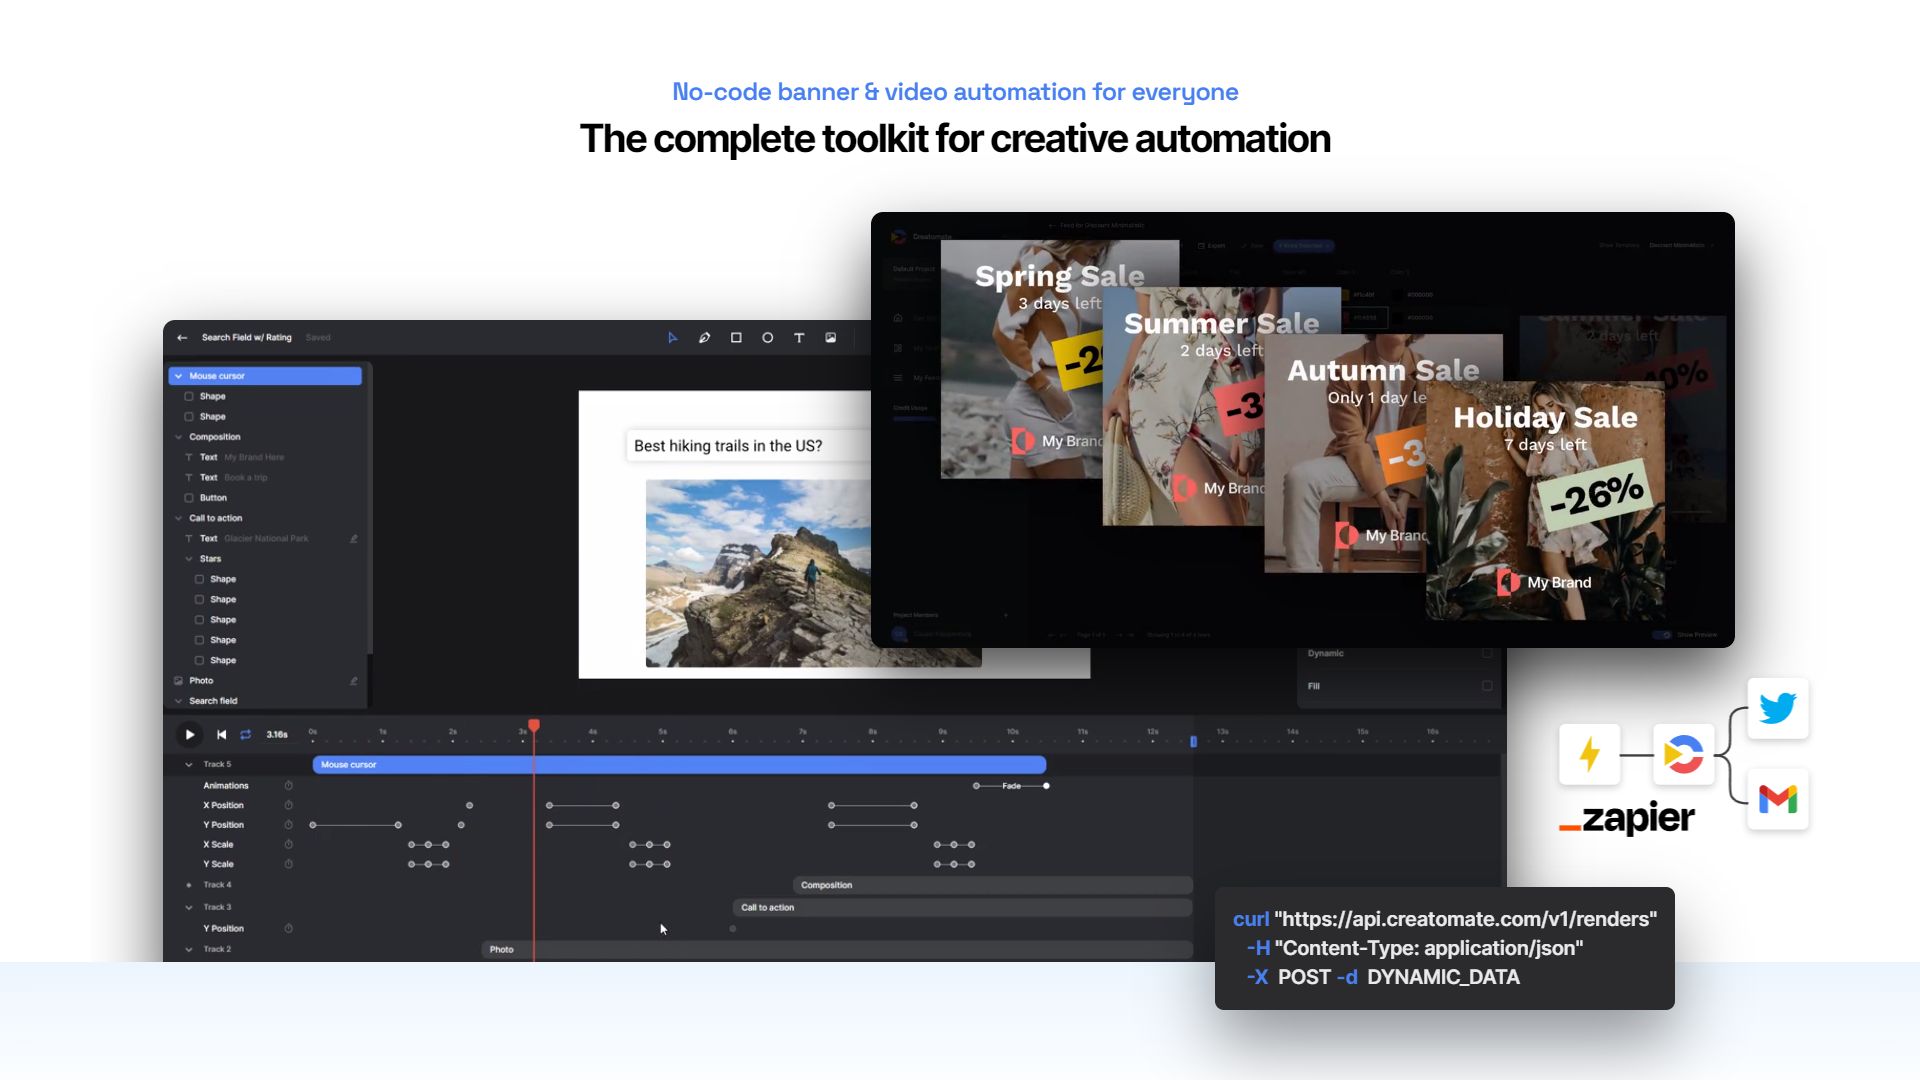Viewport: 1920px width, 1080px height.
Task: Select the Text tool
Action: coord(798,337)
